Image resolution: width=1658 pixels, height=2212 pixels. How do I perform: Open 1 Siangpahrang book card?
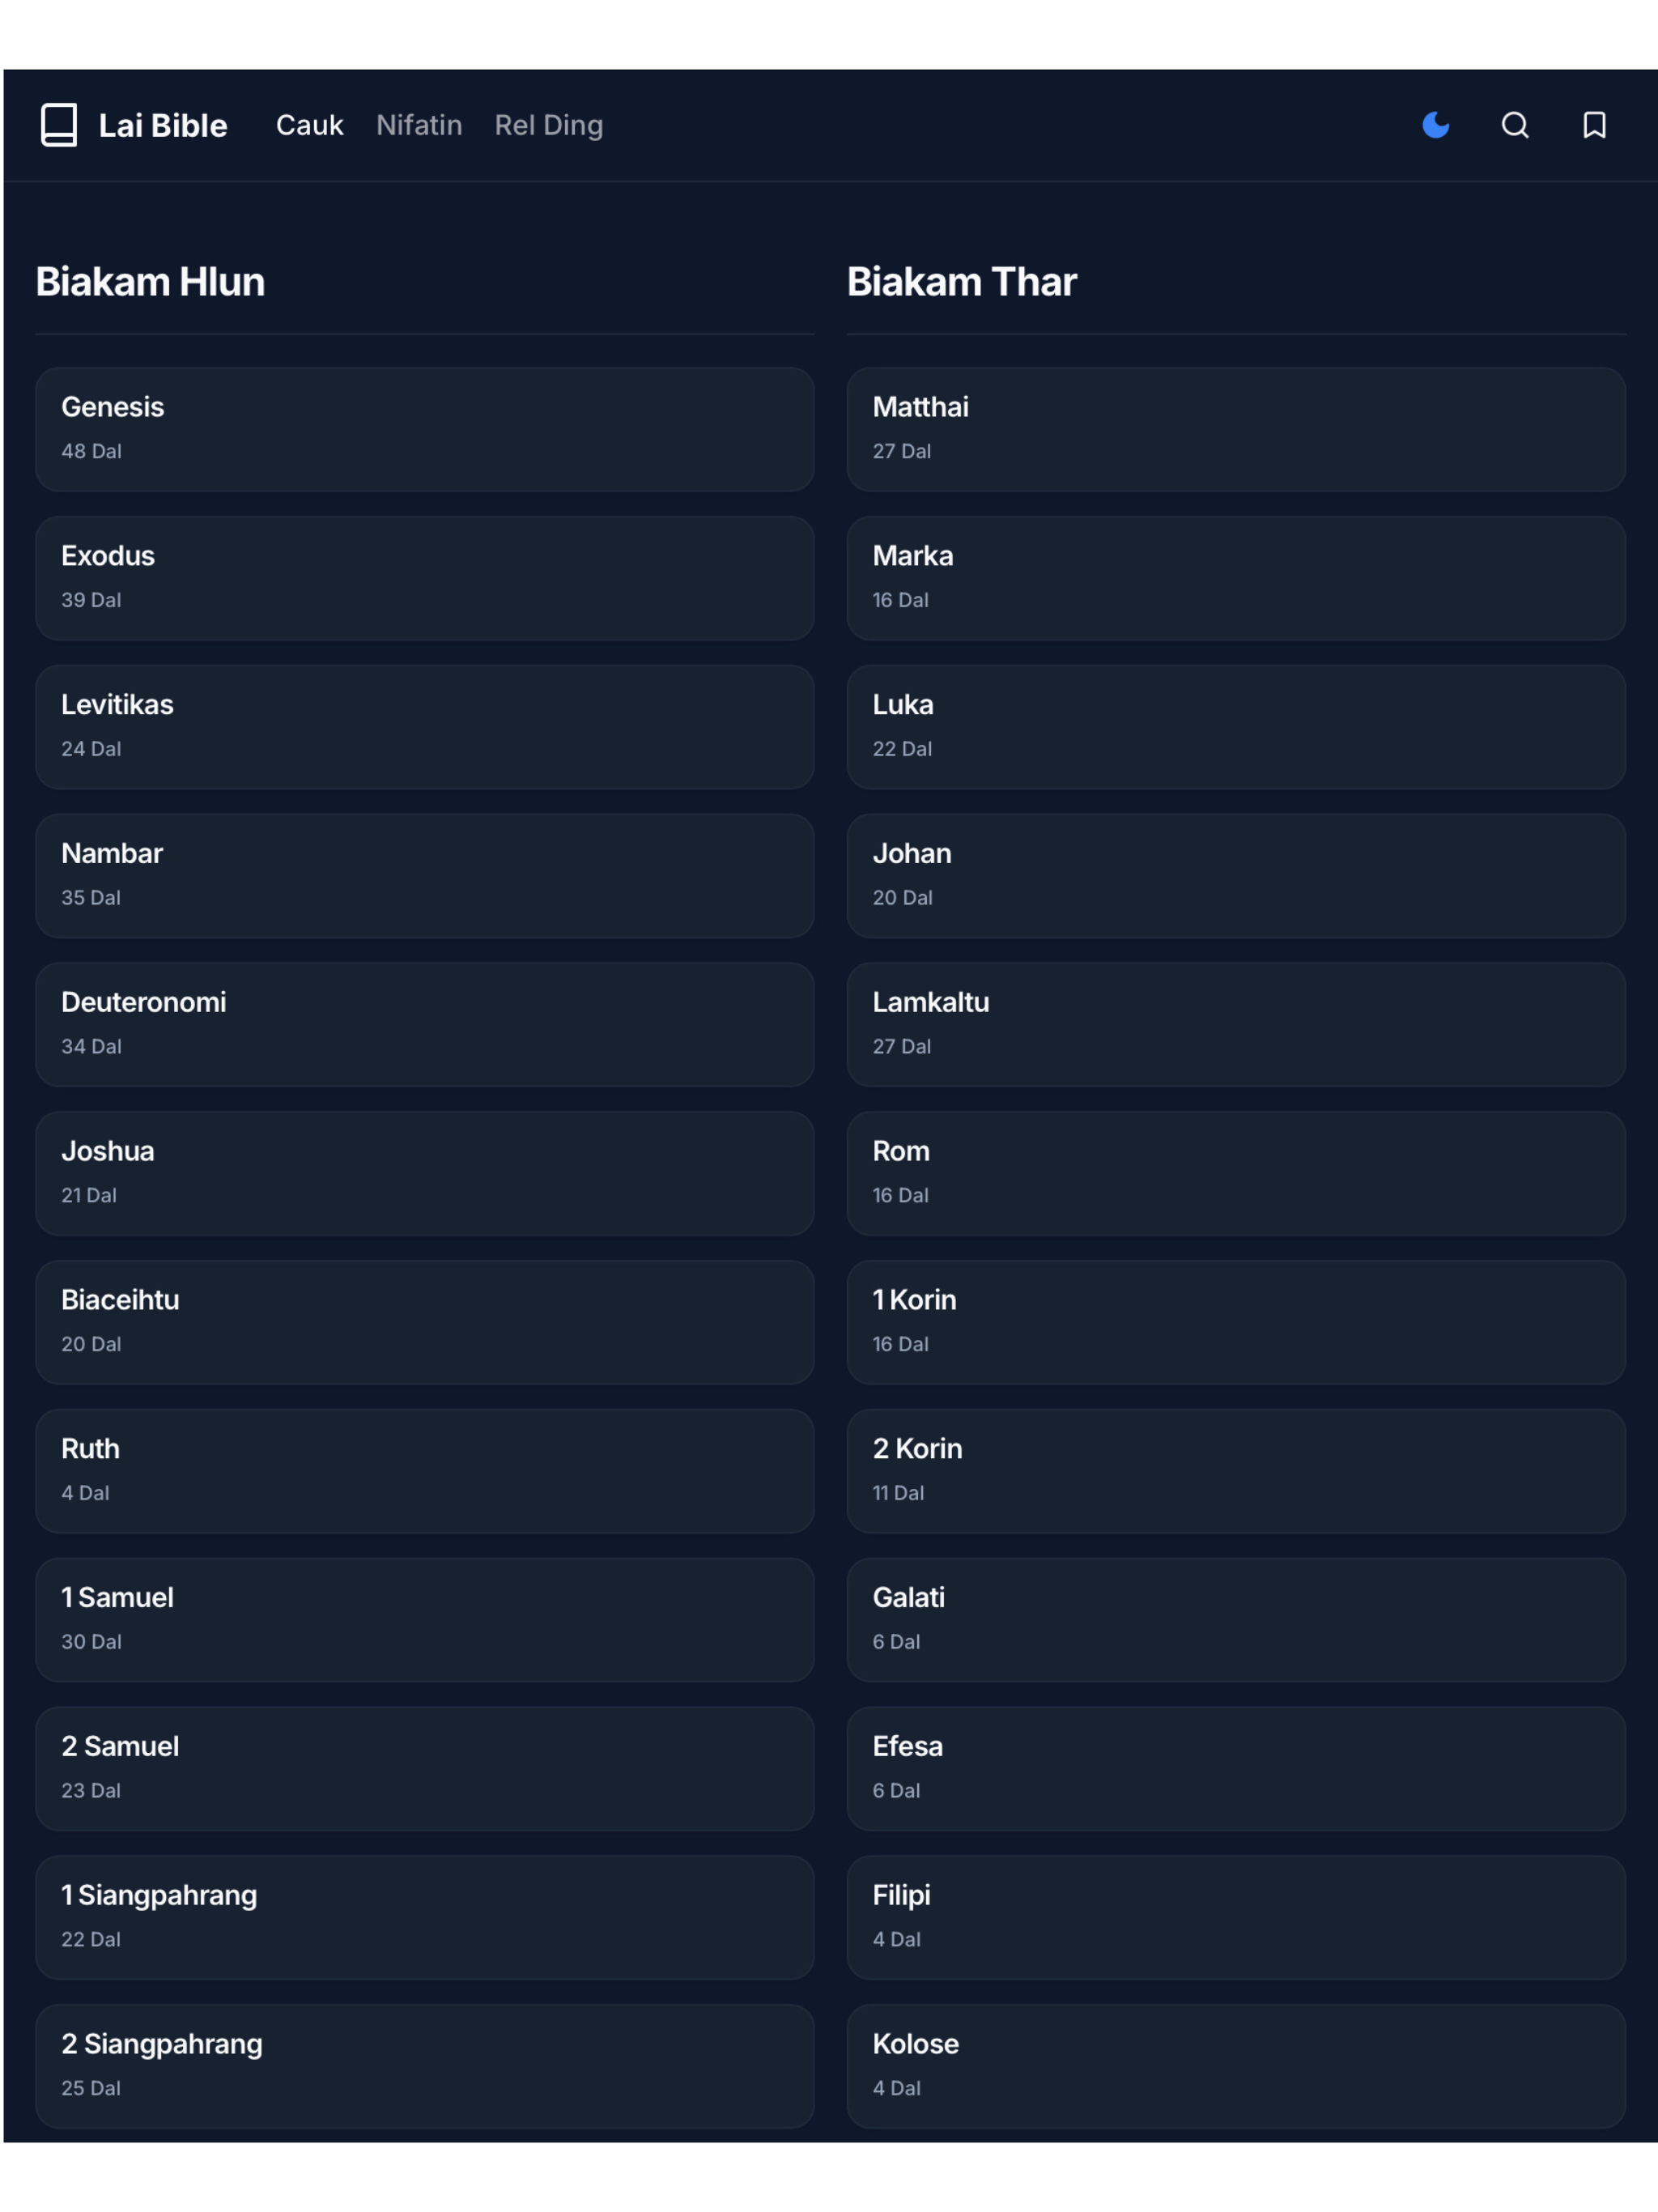click(x=425, y=1917)
